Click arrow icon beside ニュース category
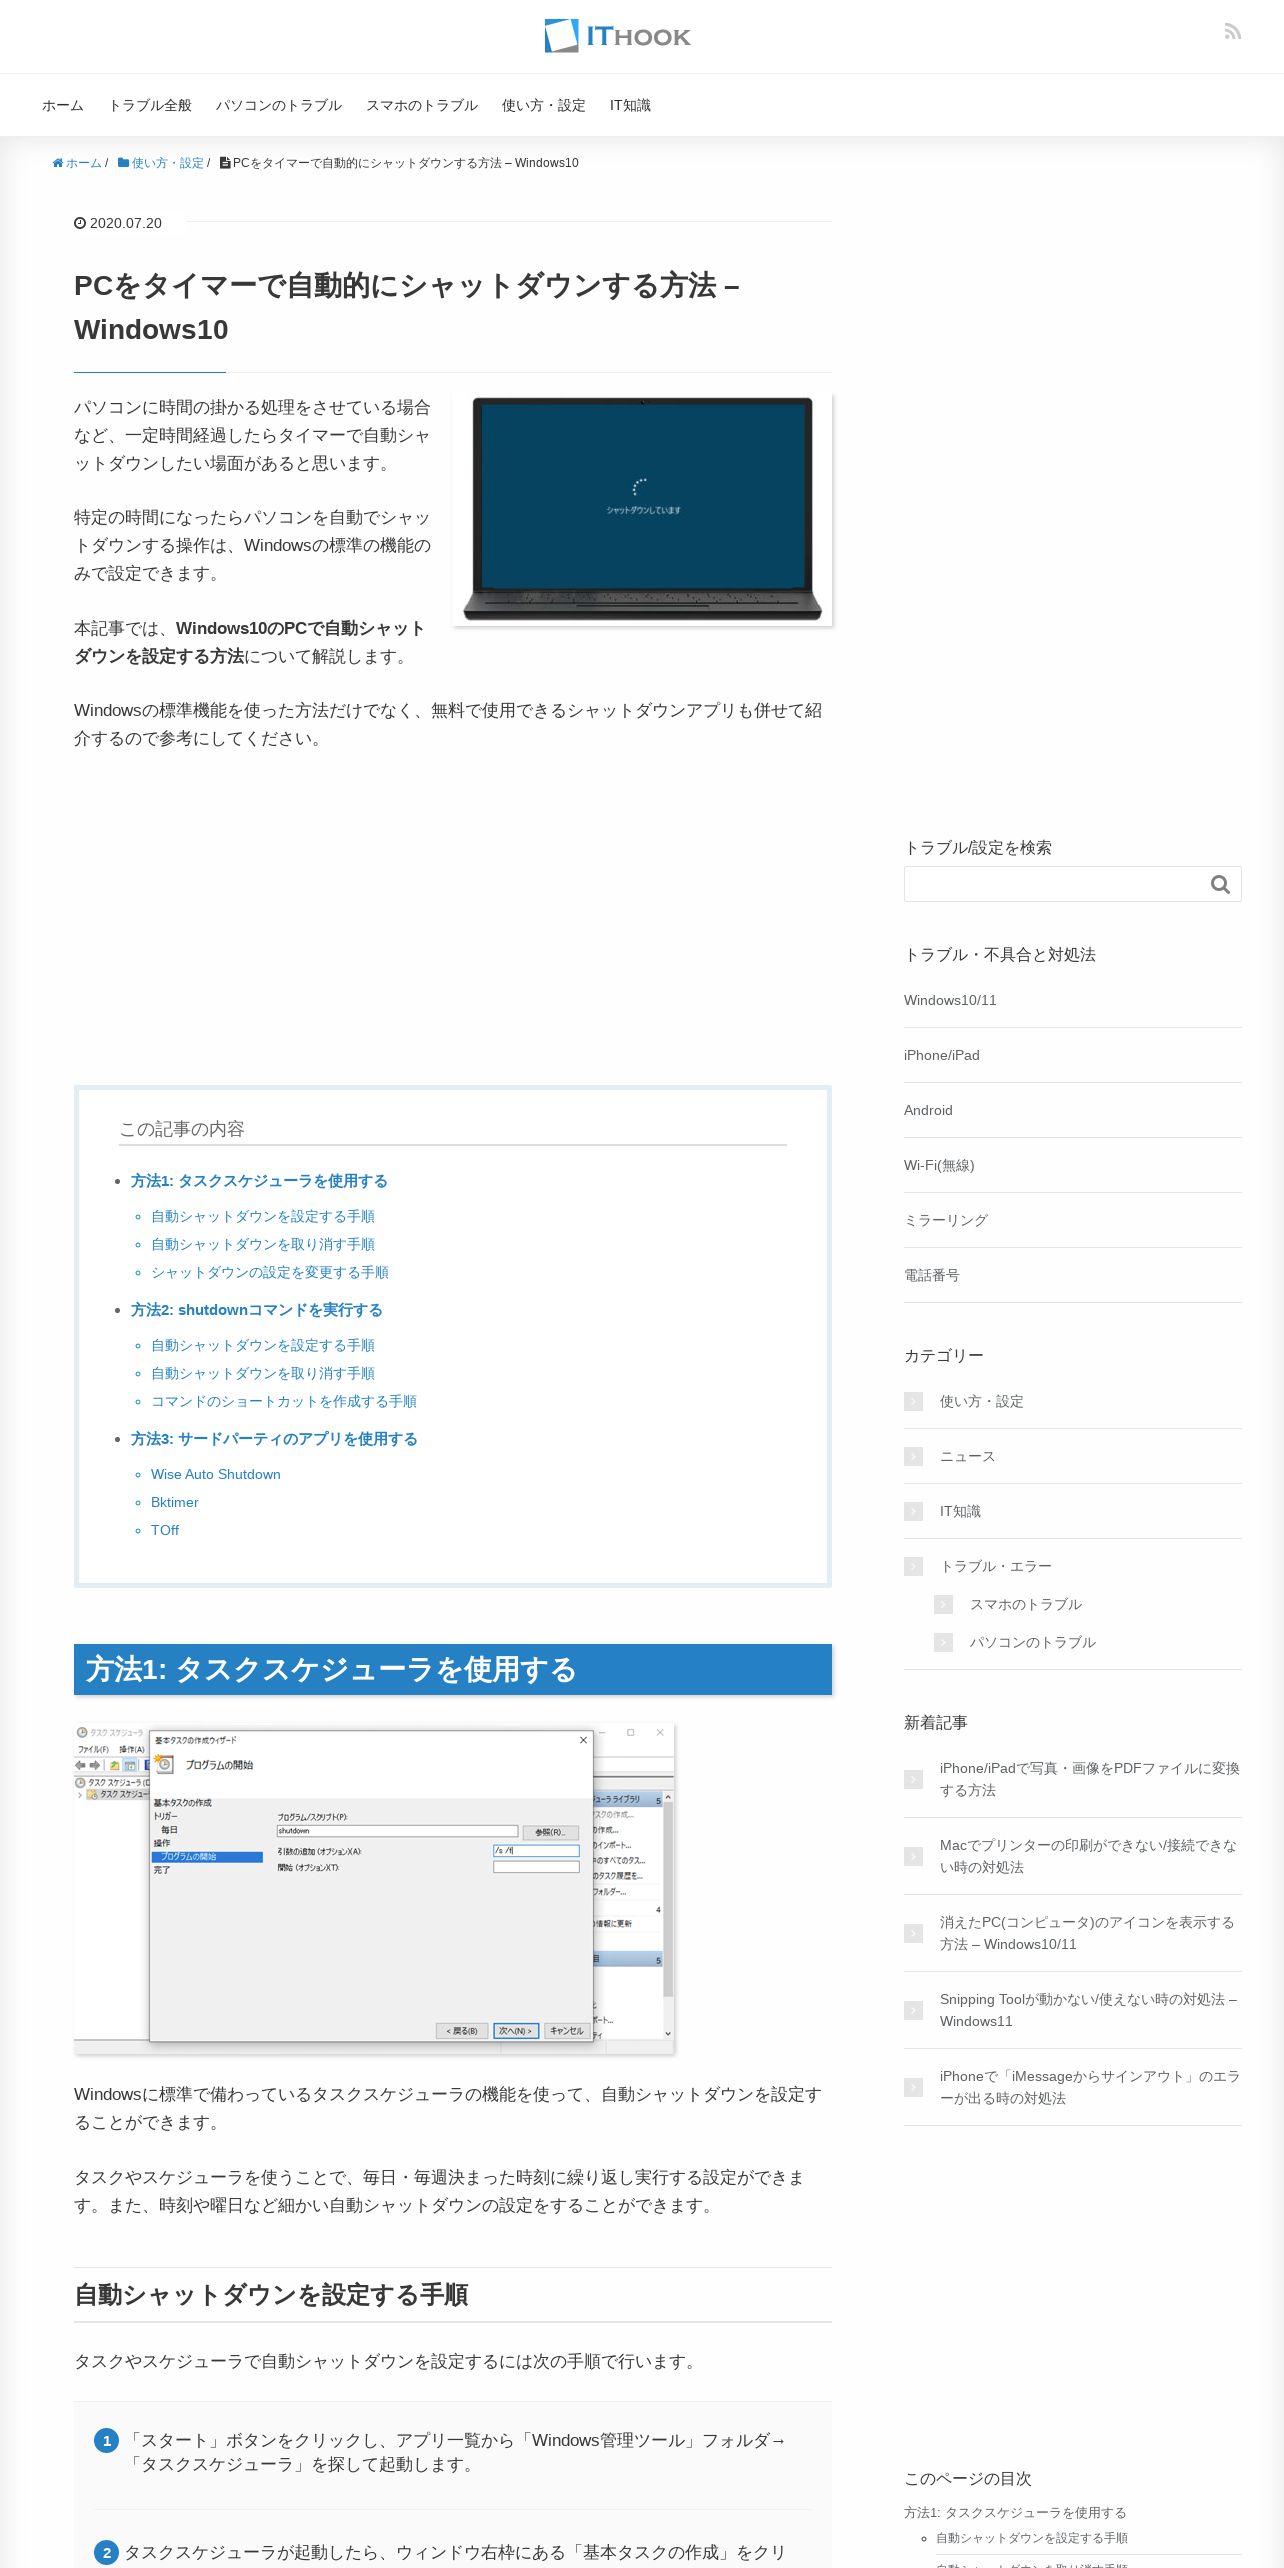Image resolution: width=1284 pixels, height=2568 pixels. (913, 1456)
